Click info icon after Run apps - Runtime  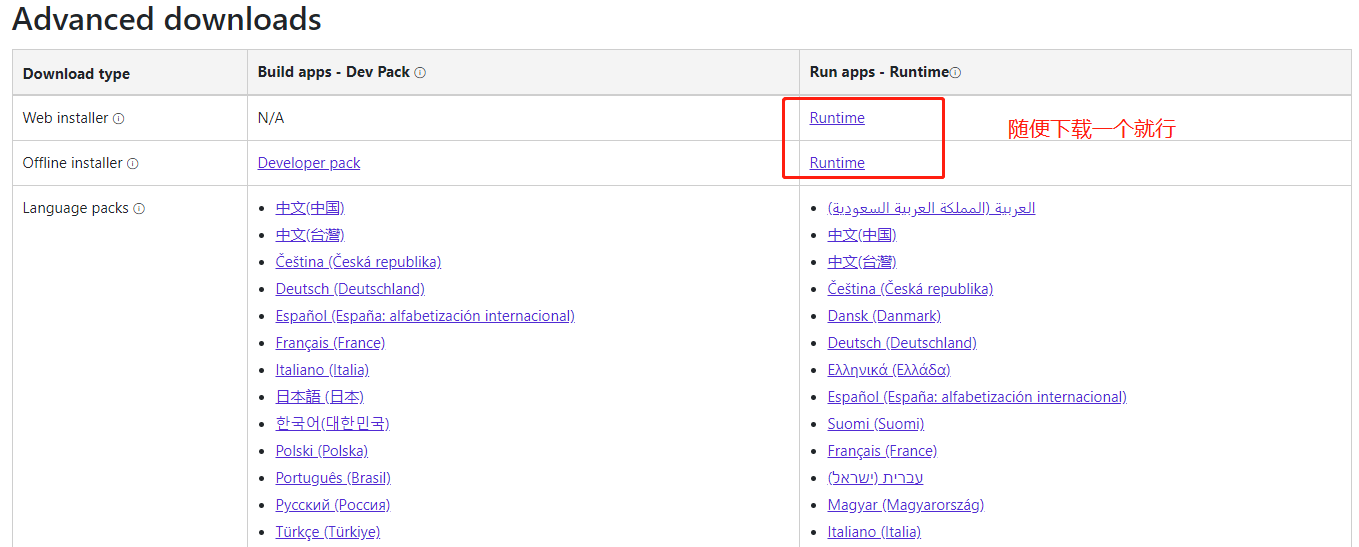click(955, 72)
